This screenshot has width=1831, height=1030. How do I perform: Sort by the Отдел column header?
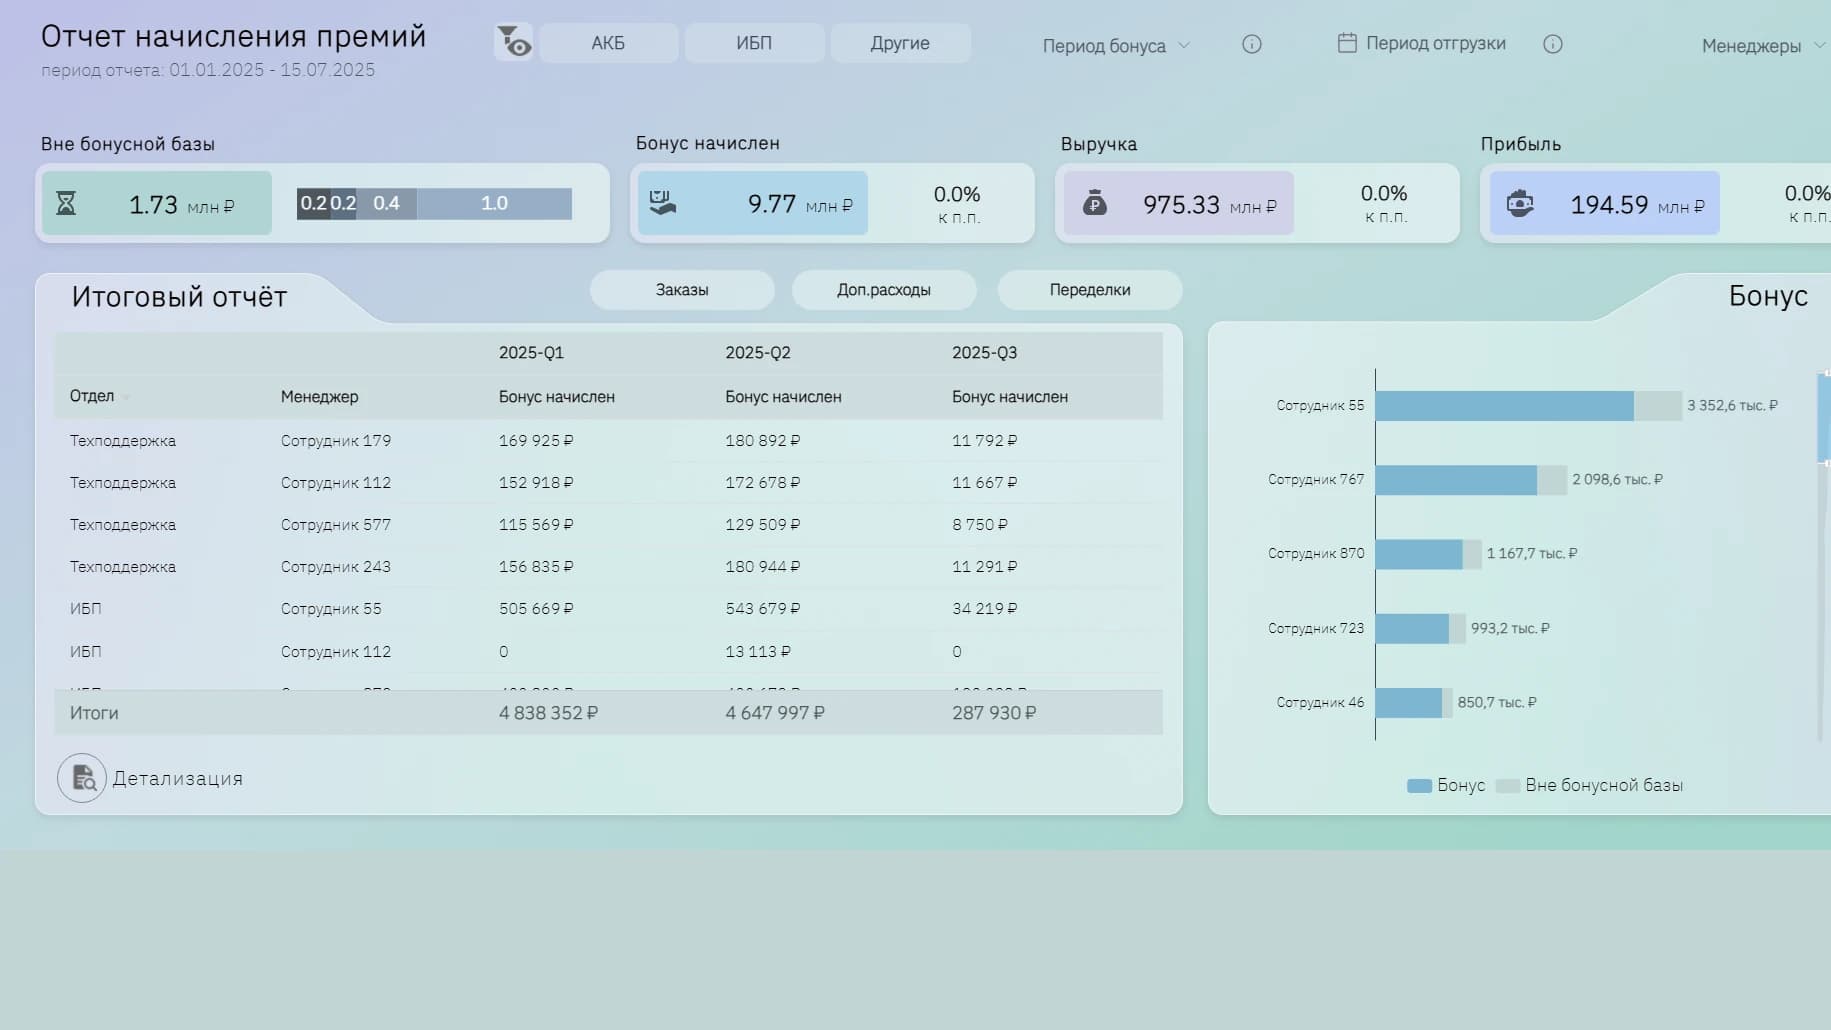point(92,396)
